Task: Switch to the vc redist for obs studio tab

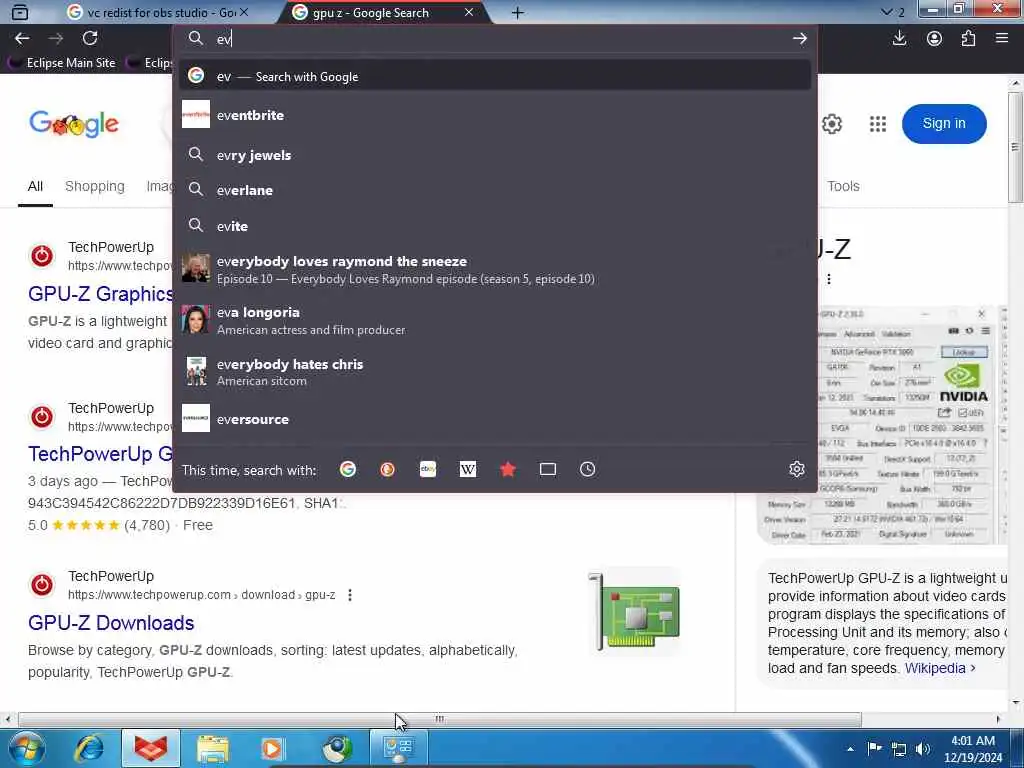Action: click(157, 12)
